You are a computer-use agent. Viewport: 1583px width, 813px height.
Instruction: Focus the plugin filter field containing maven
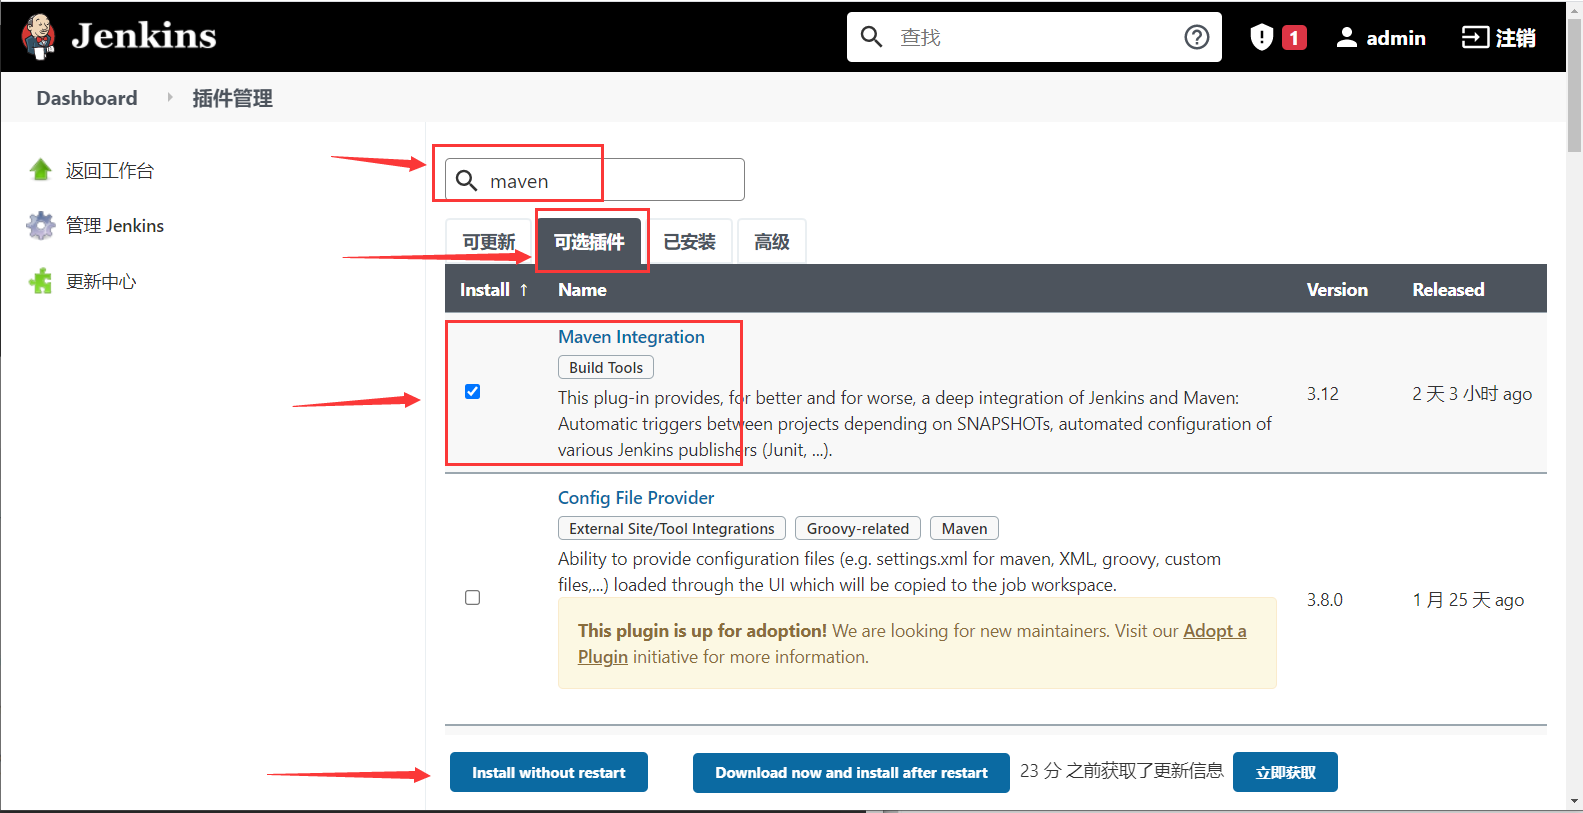595,180
